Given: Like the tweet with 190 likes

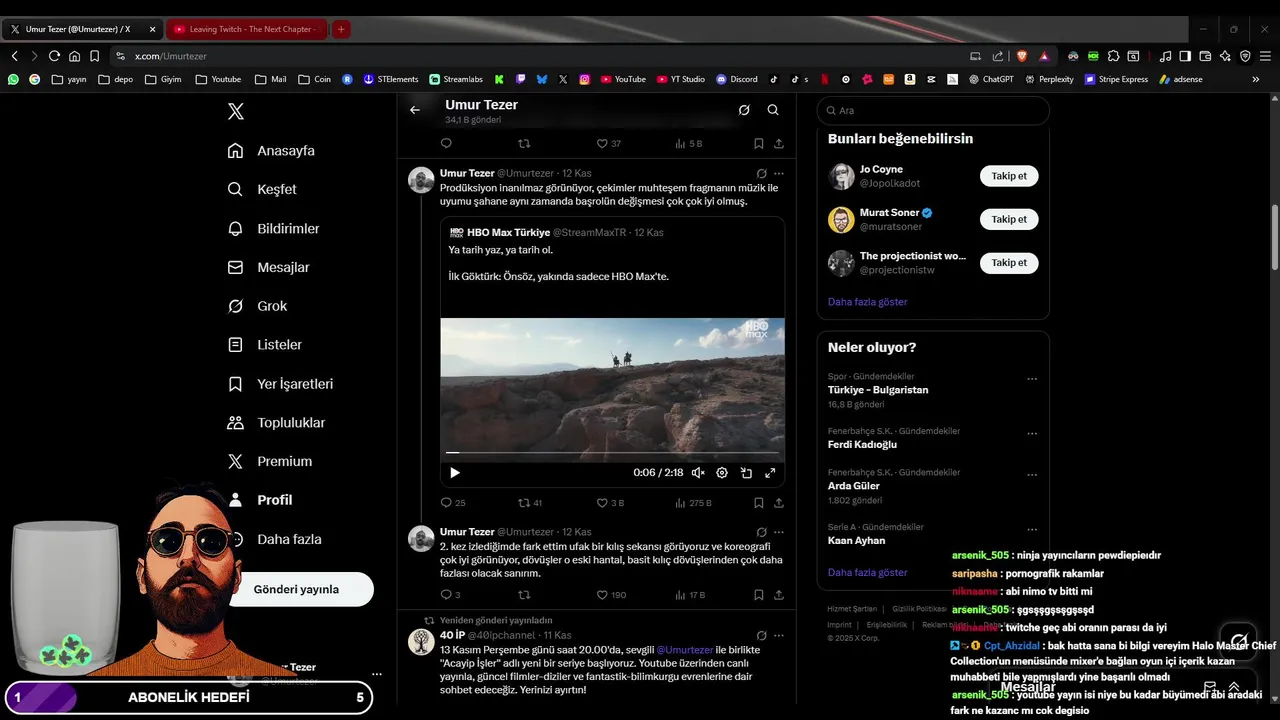Looking at the screenshot, I should click(x=611, y=595).
